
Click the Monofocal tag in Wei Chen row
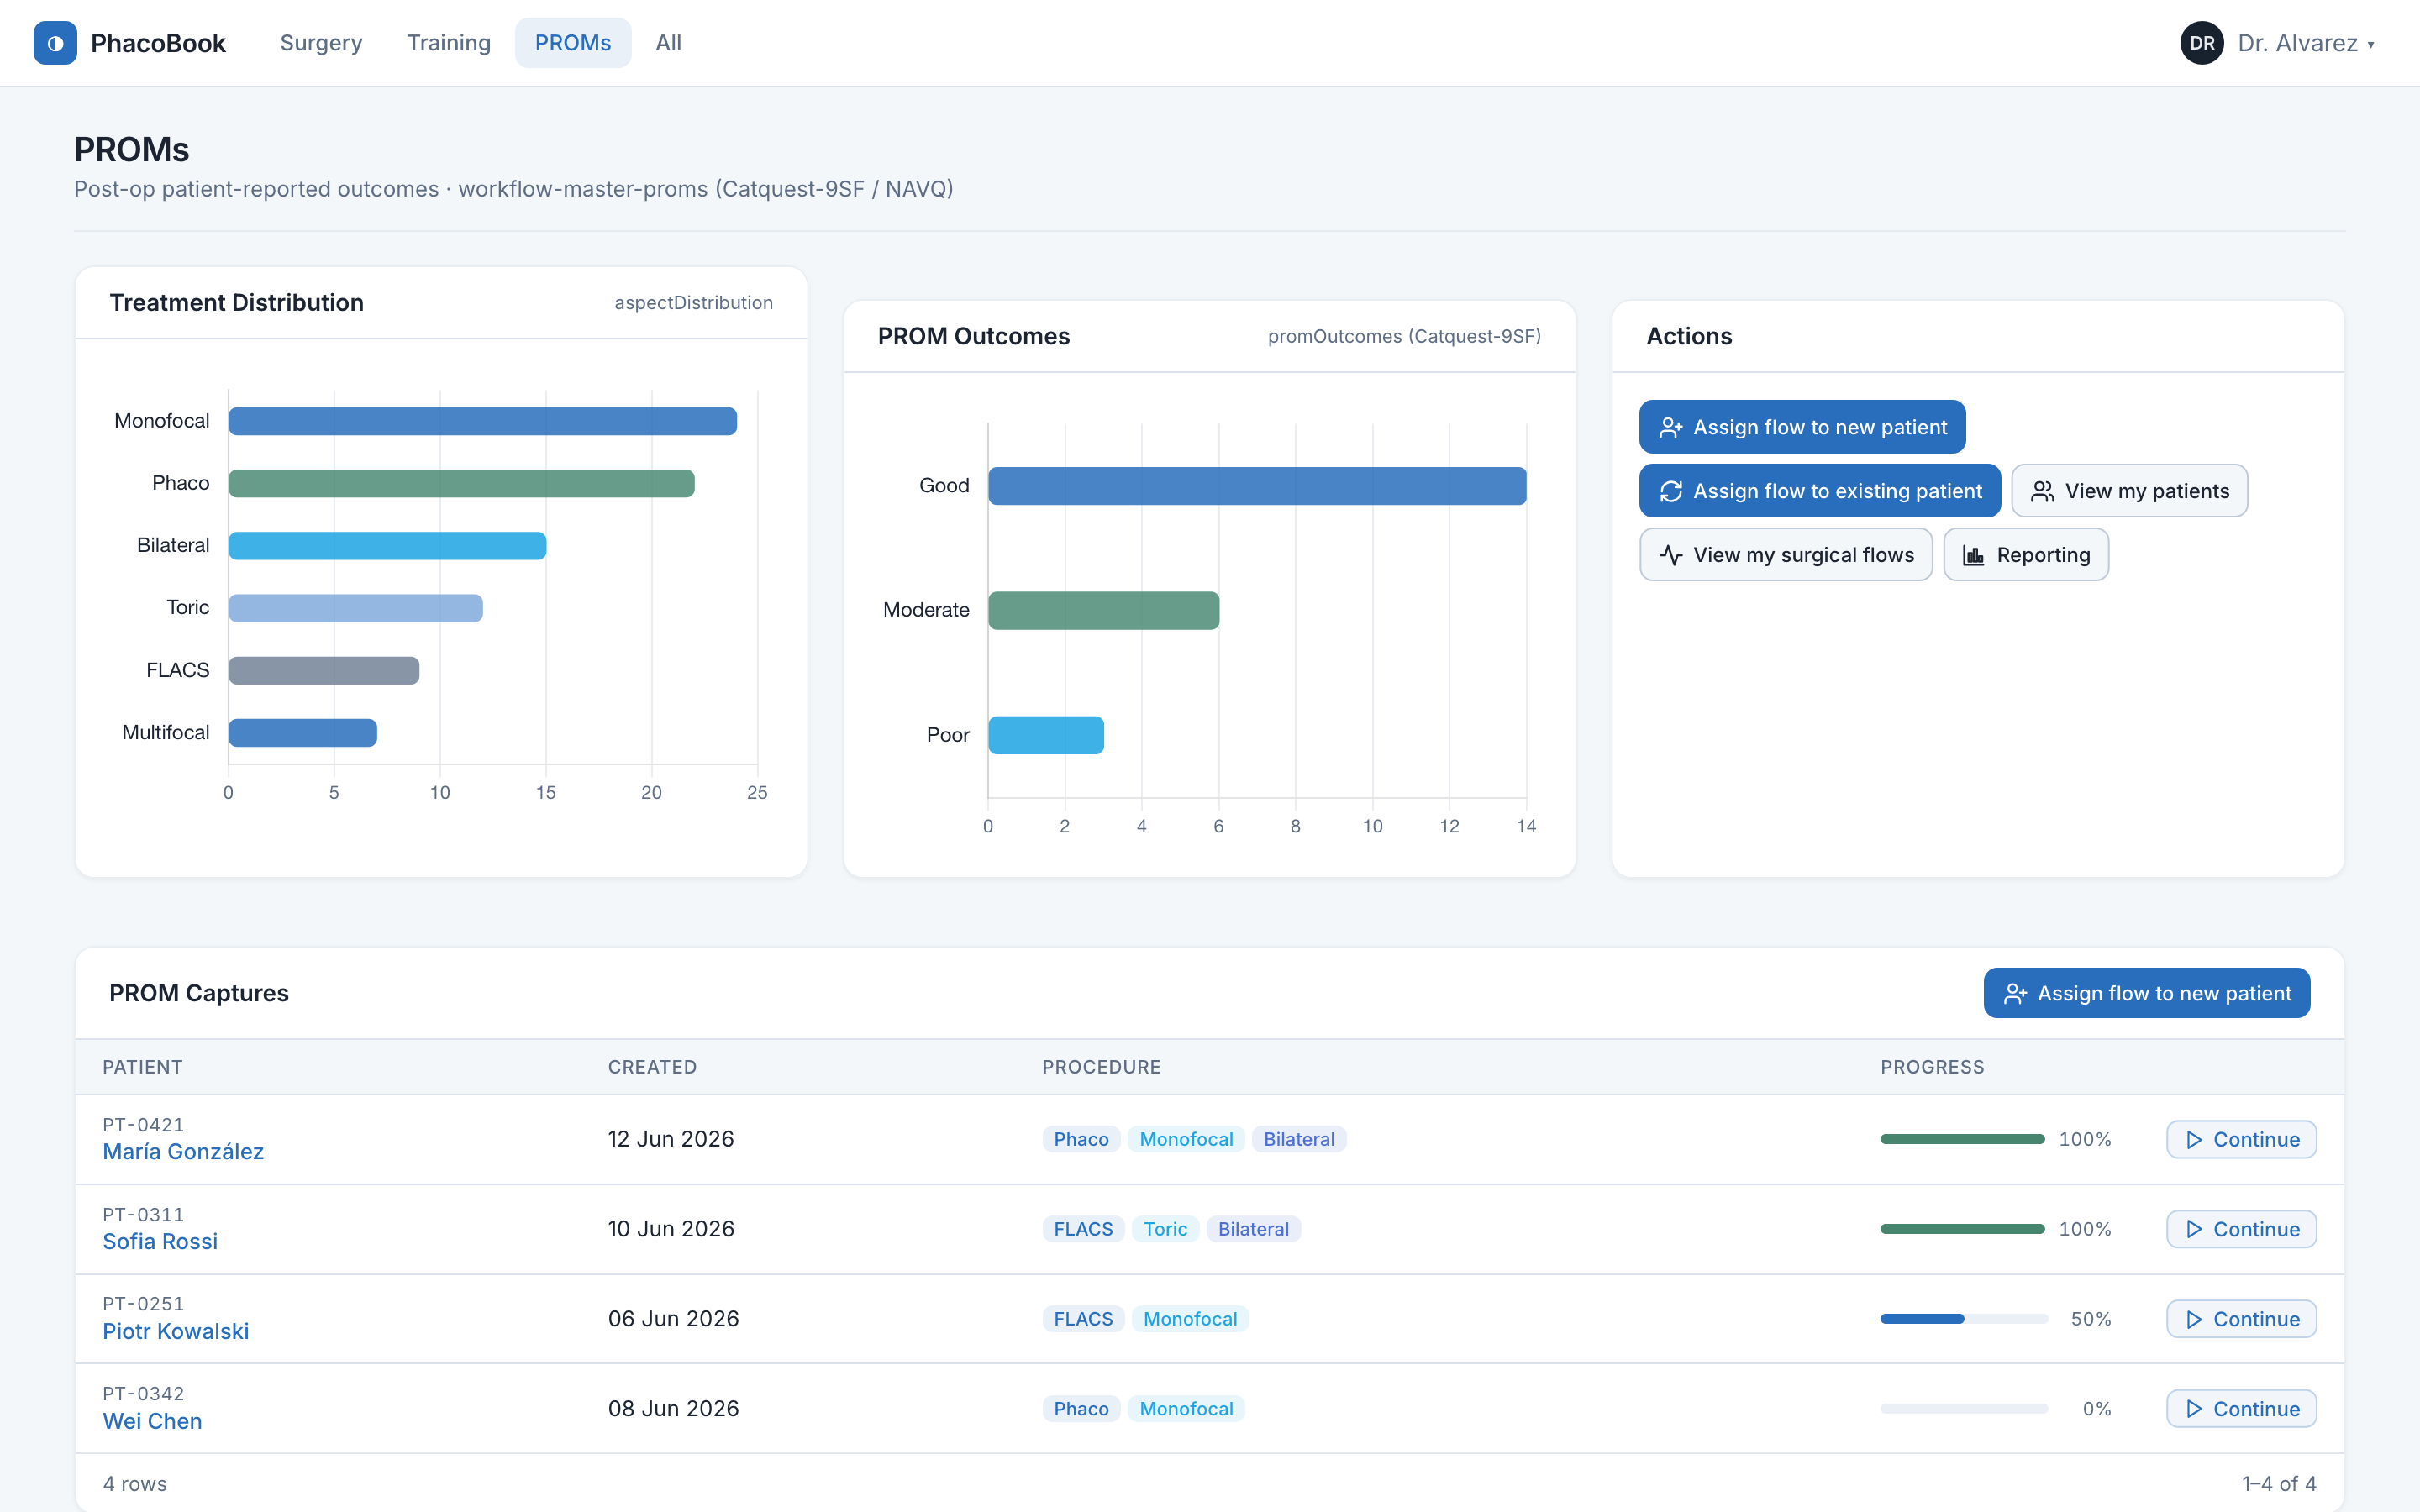pyautogui.click(x=1186, y=1409)
